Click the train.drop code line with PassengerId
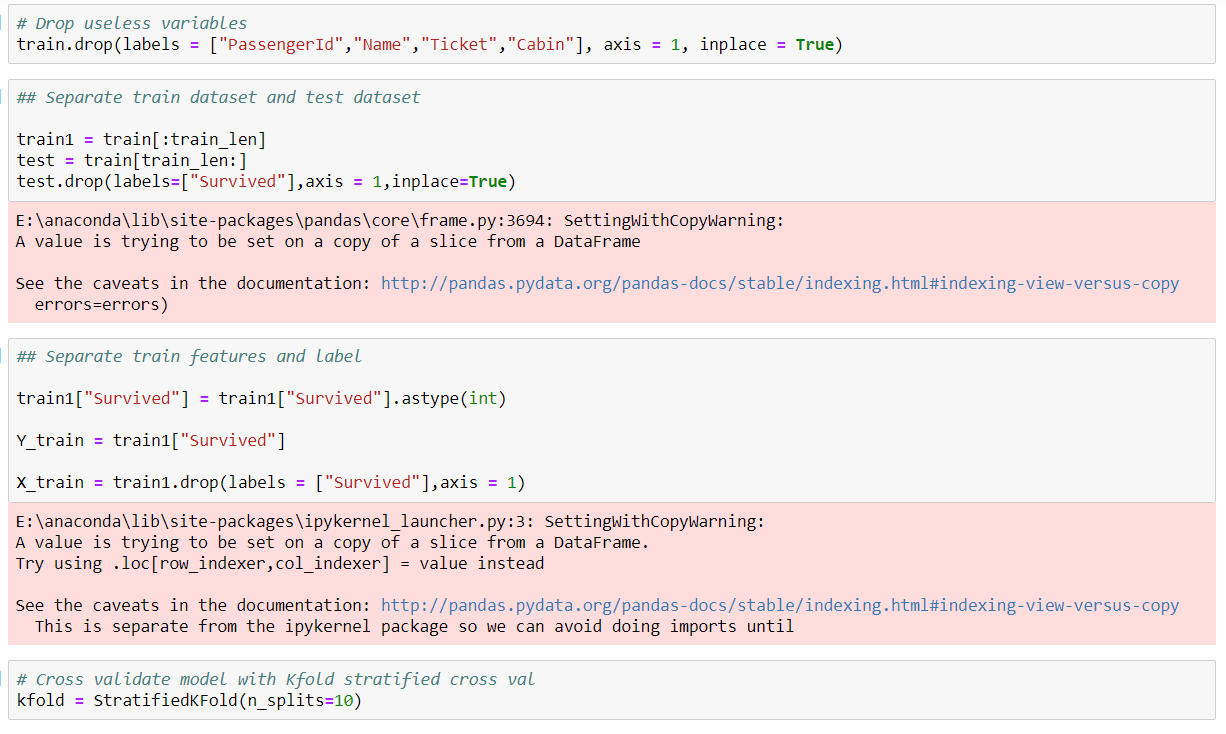The width and height of the screenshot is (1226, 734). point(430,44)
